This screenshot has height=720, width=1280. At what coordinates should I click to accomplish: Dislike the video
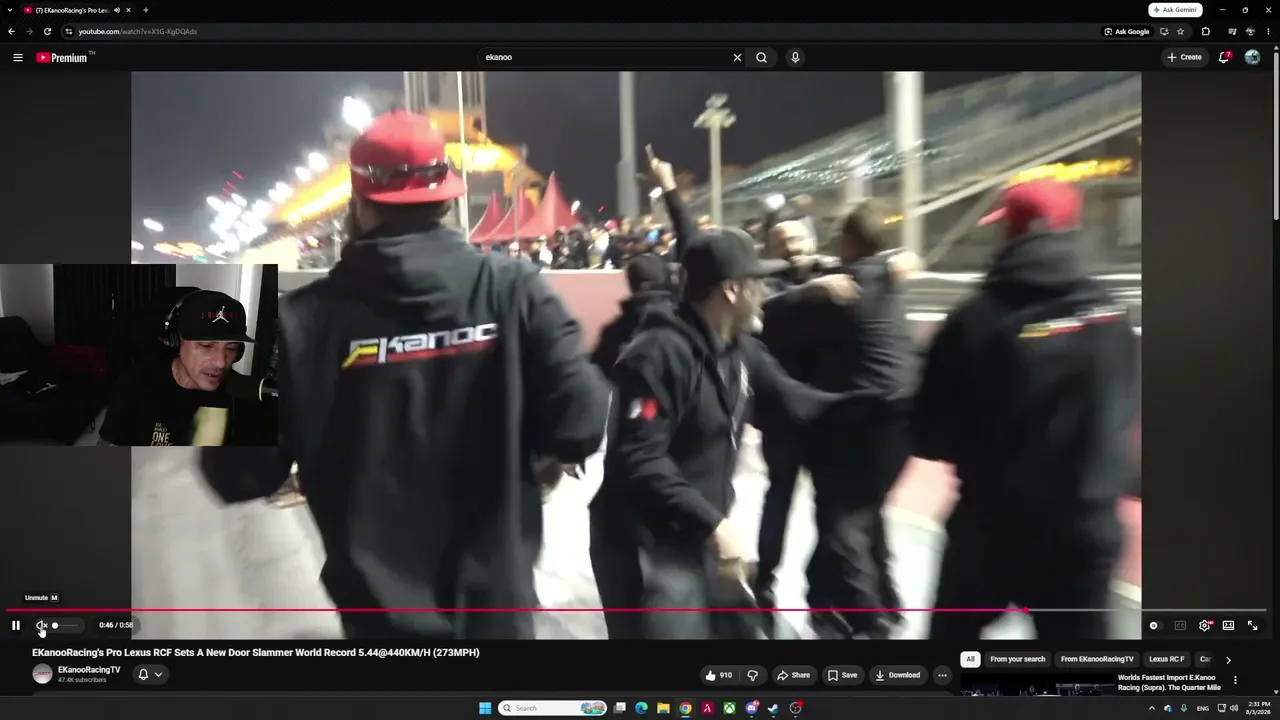coord(753,675)
